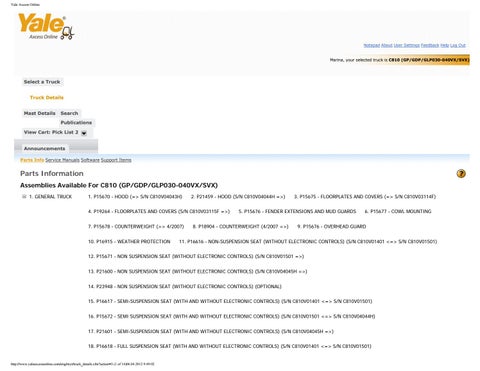Collapse the General Truck tree node icon
This screenshot has height=371, width=480.
(x=24, y=197)
